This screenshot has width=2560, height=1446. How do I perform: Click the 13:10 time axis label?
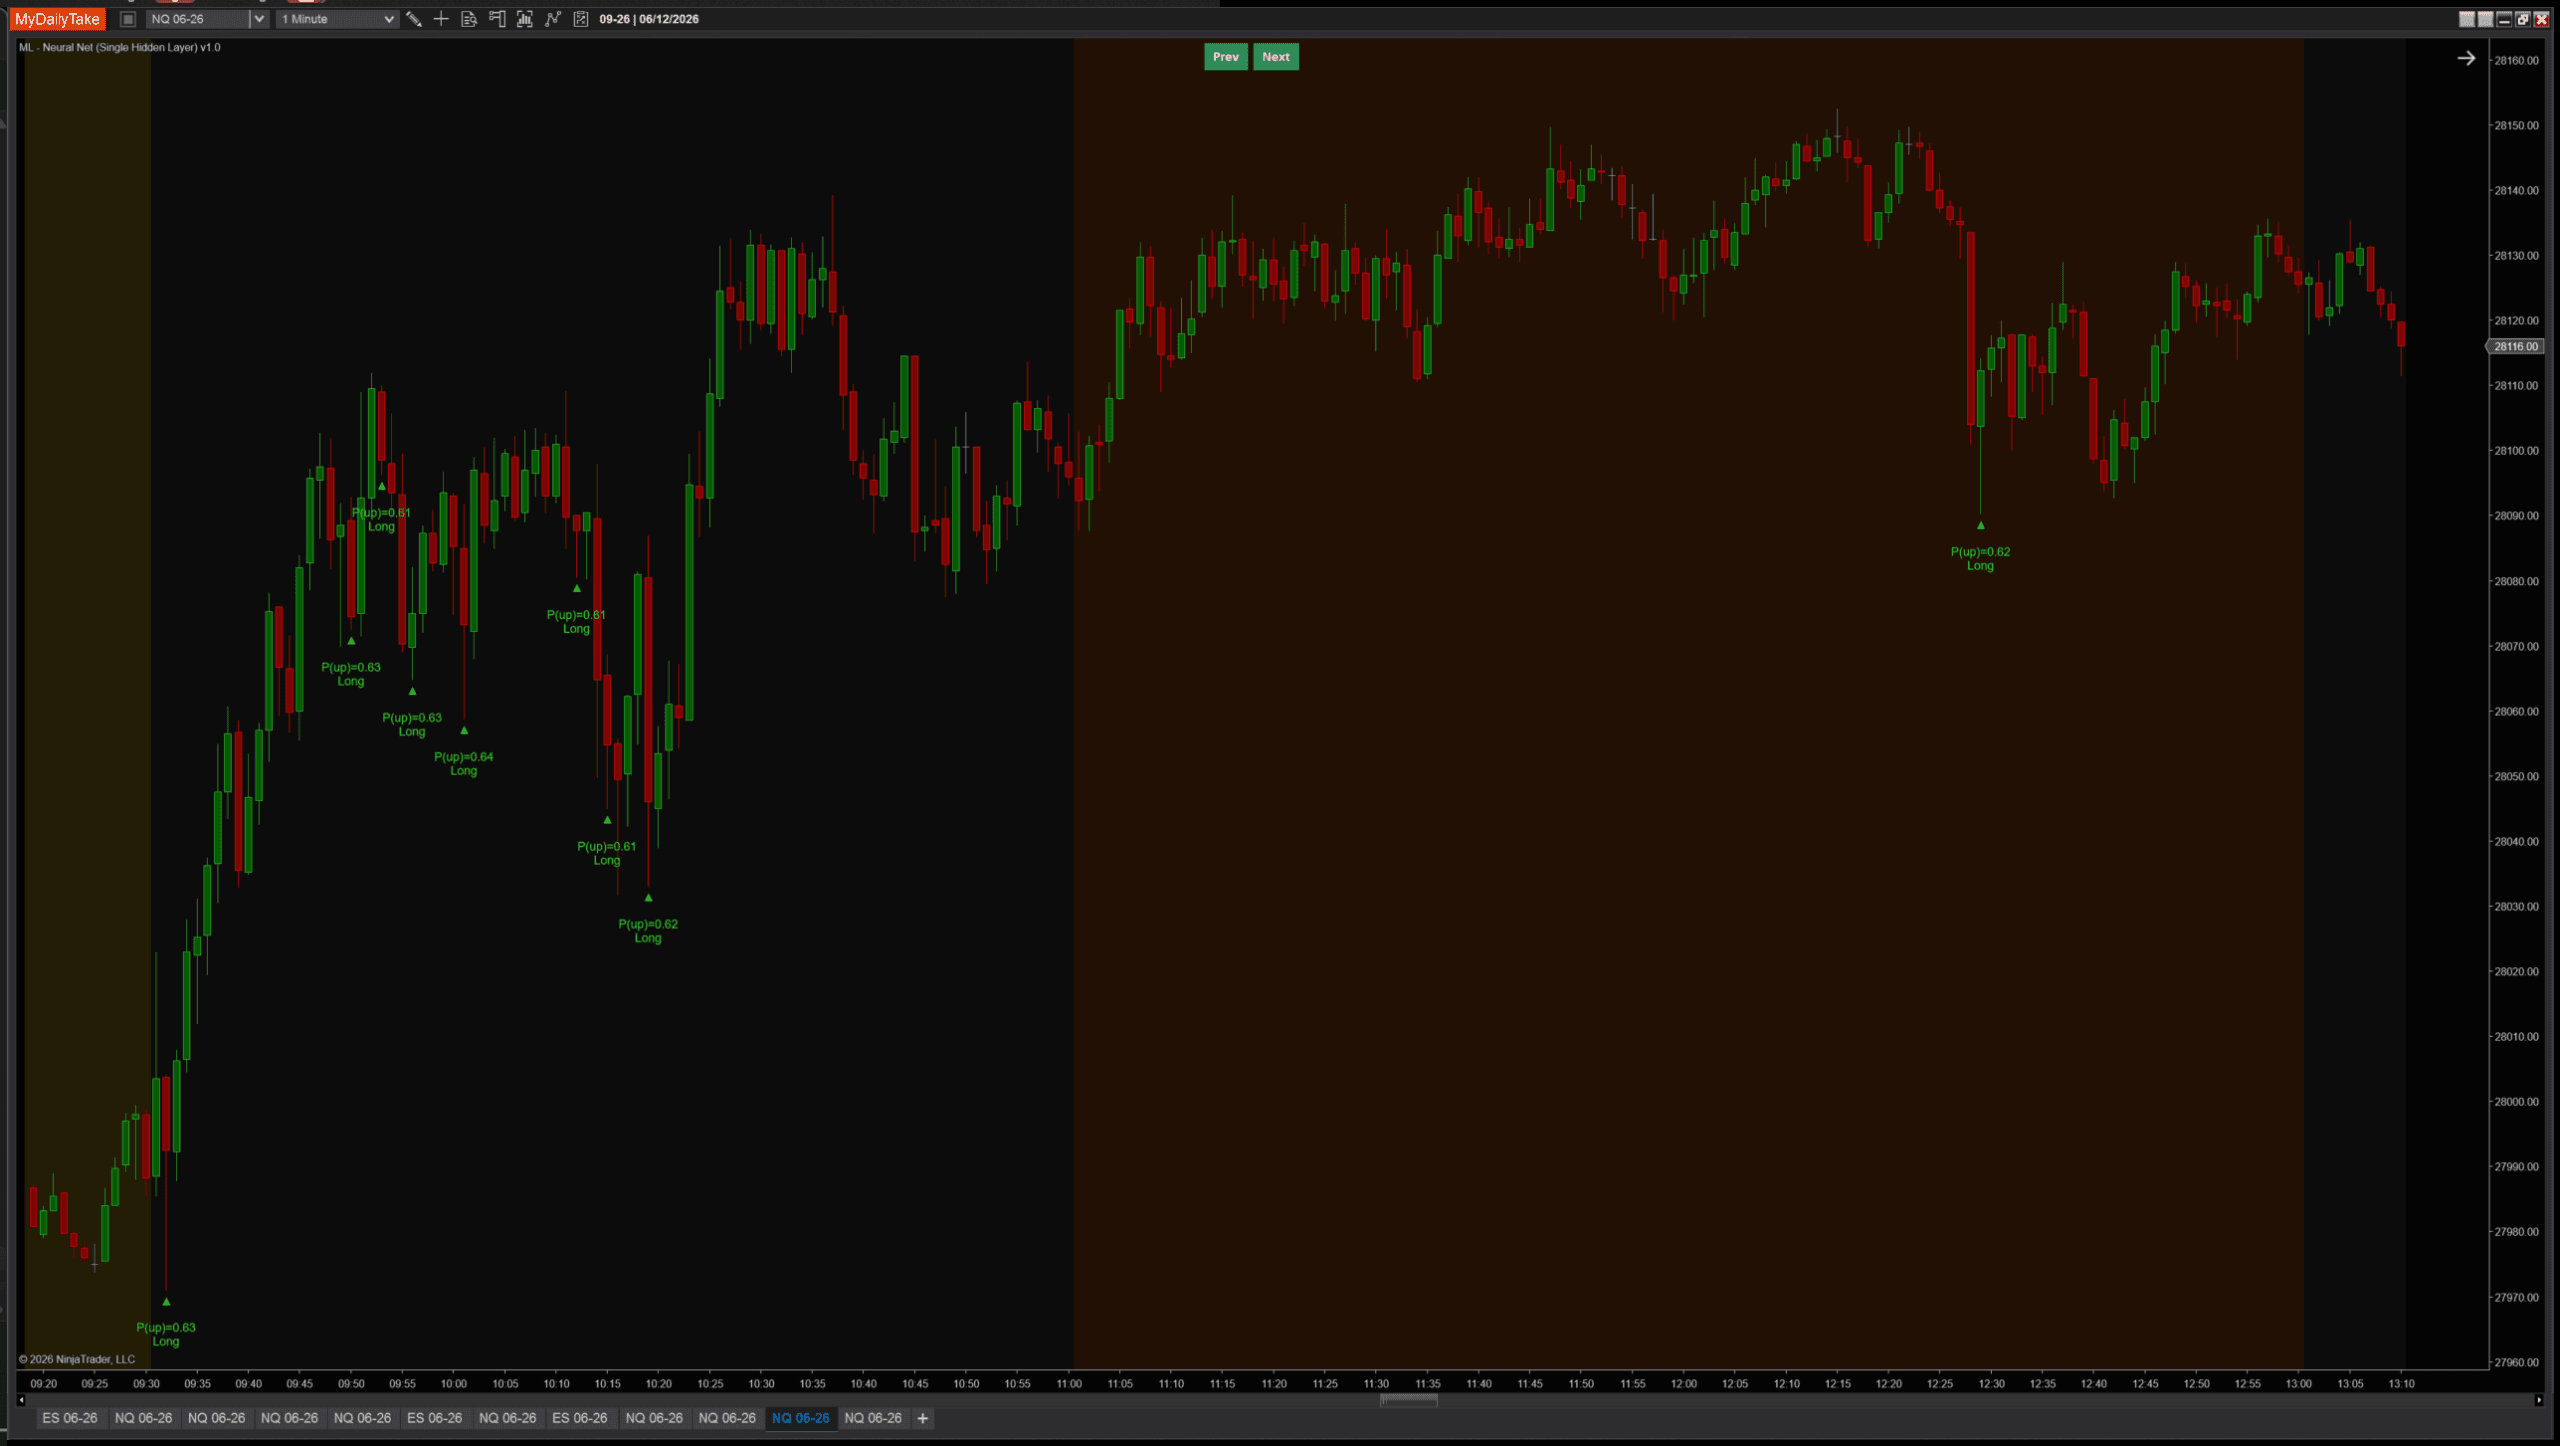(2402, 1384)
